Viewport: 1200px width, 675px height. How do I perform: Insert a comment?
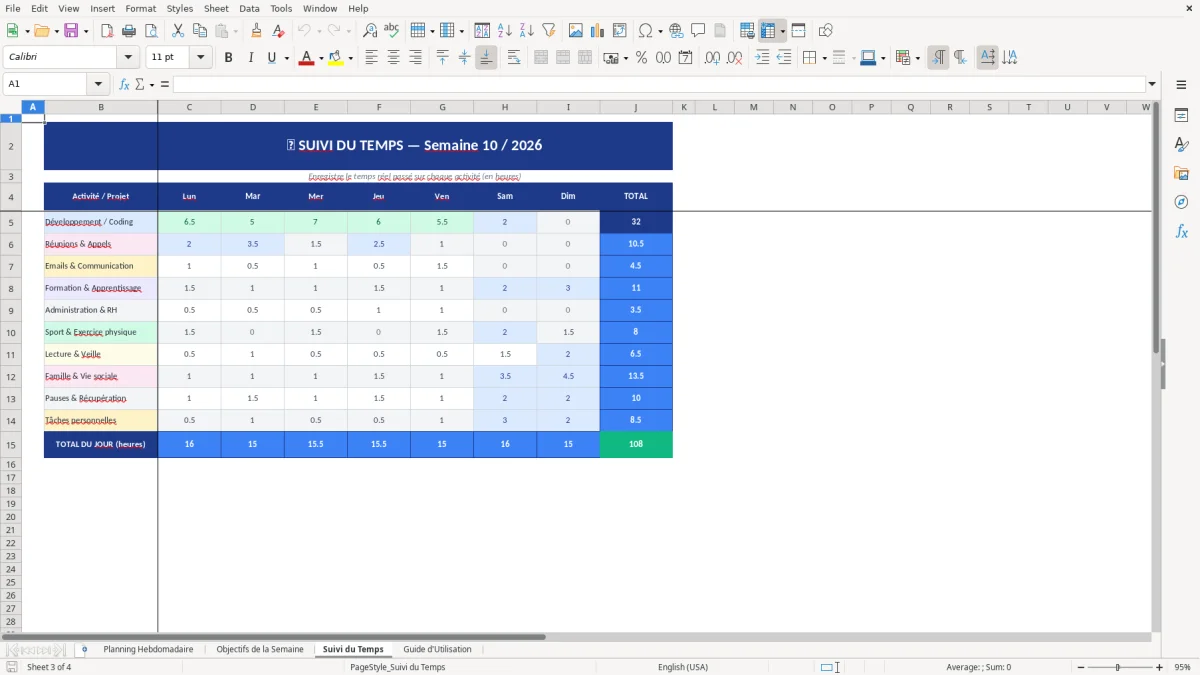(698, 30)
